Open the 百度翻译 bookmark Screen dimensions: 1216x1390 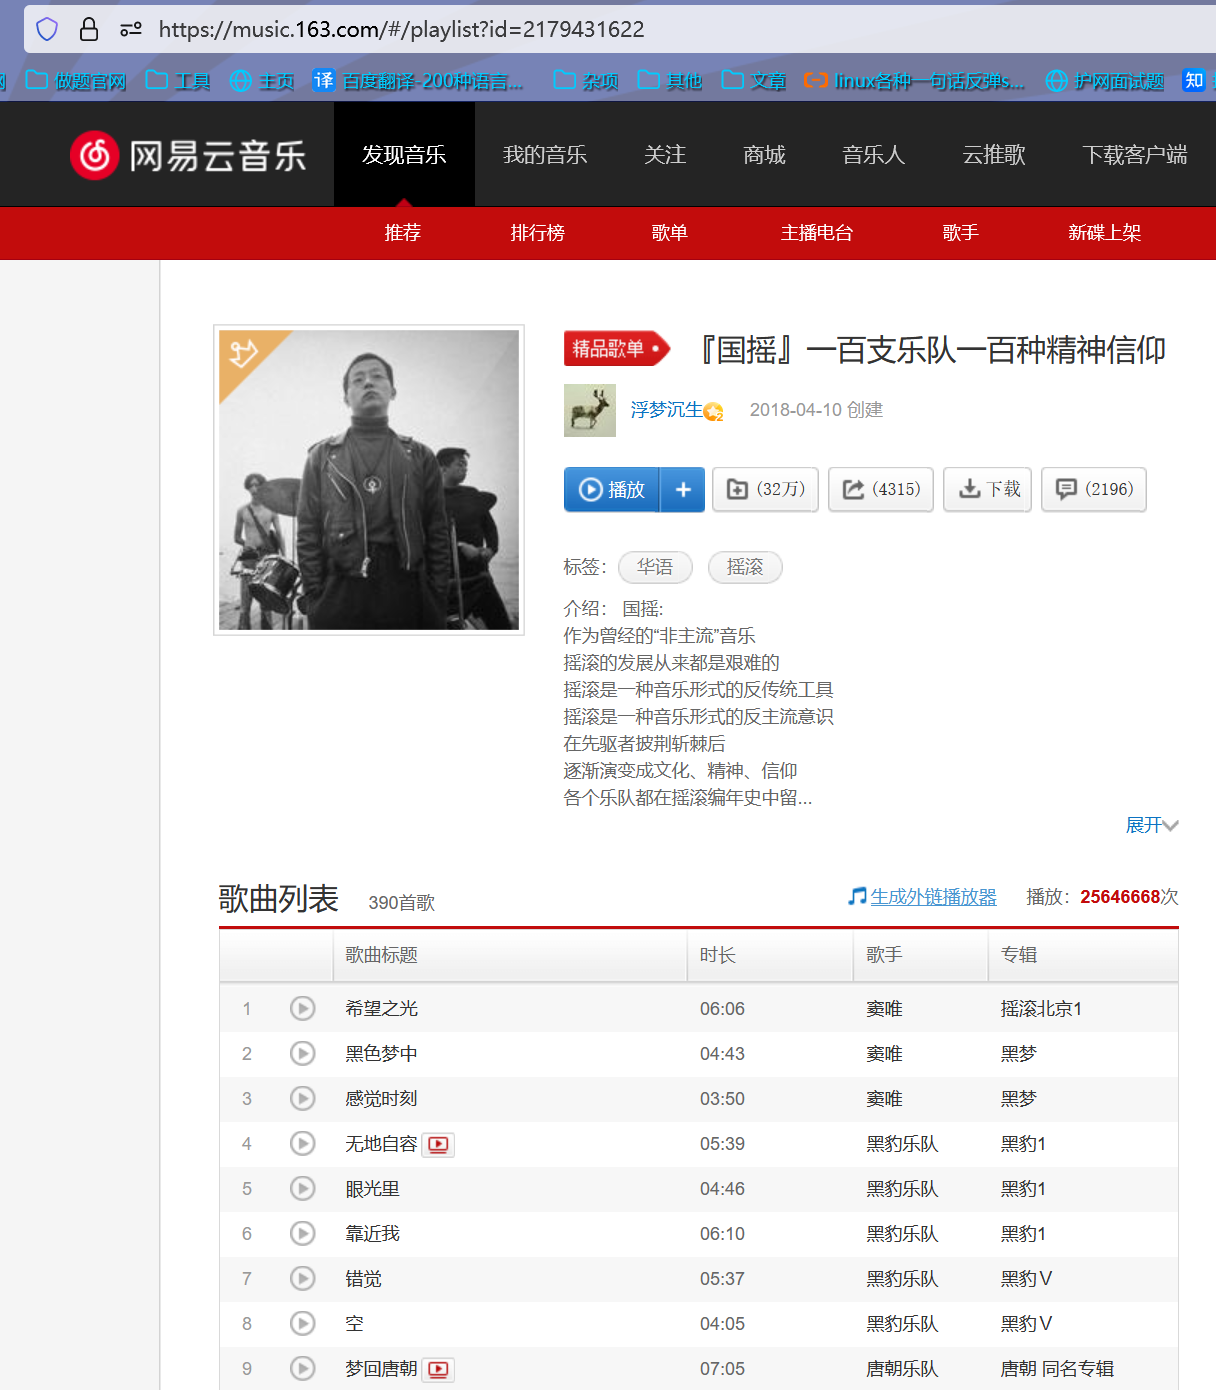418,81
